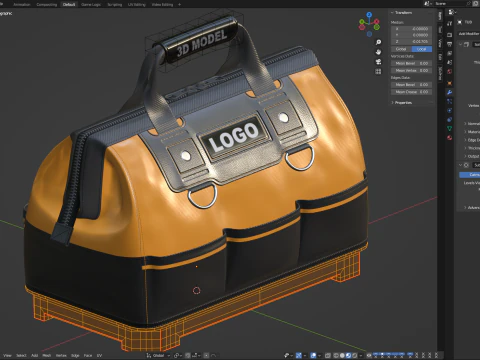480x360 pixels.
Task: Switch to the Game Logic workspace tab
Action: pos(91,5)
